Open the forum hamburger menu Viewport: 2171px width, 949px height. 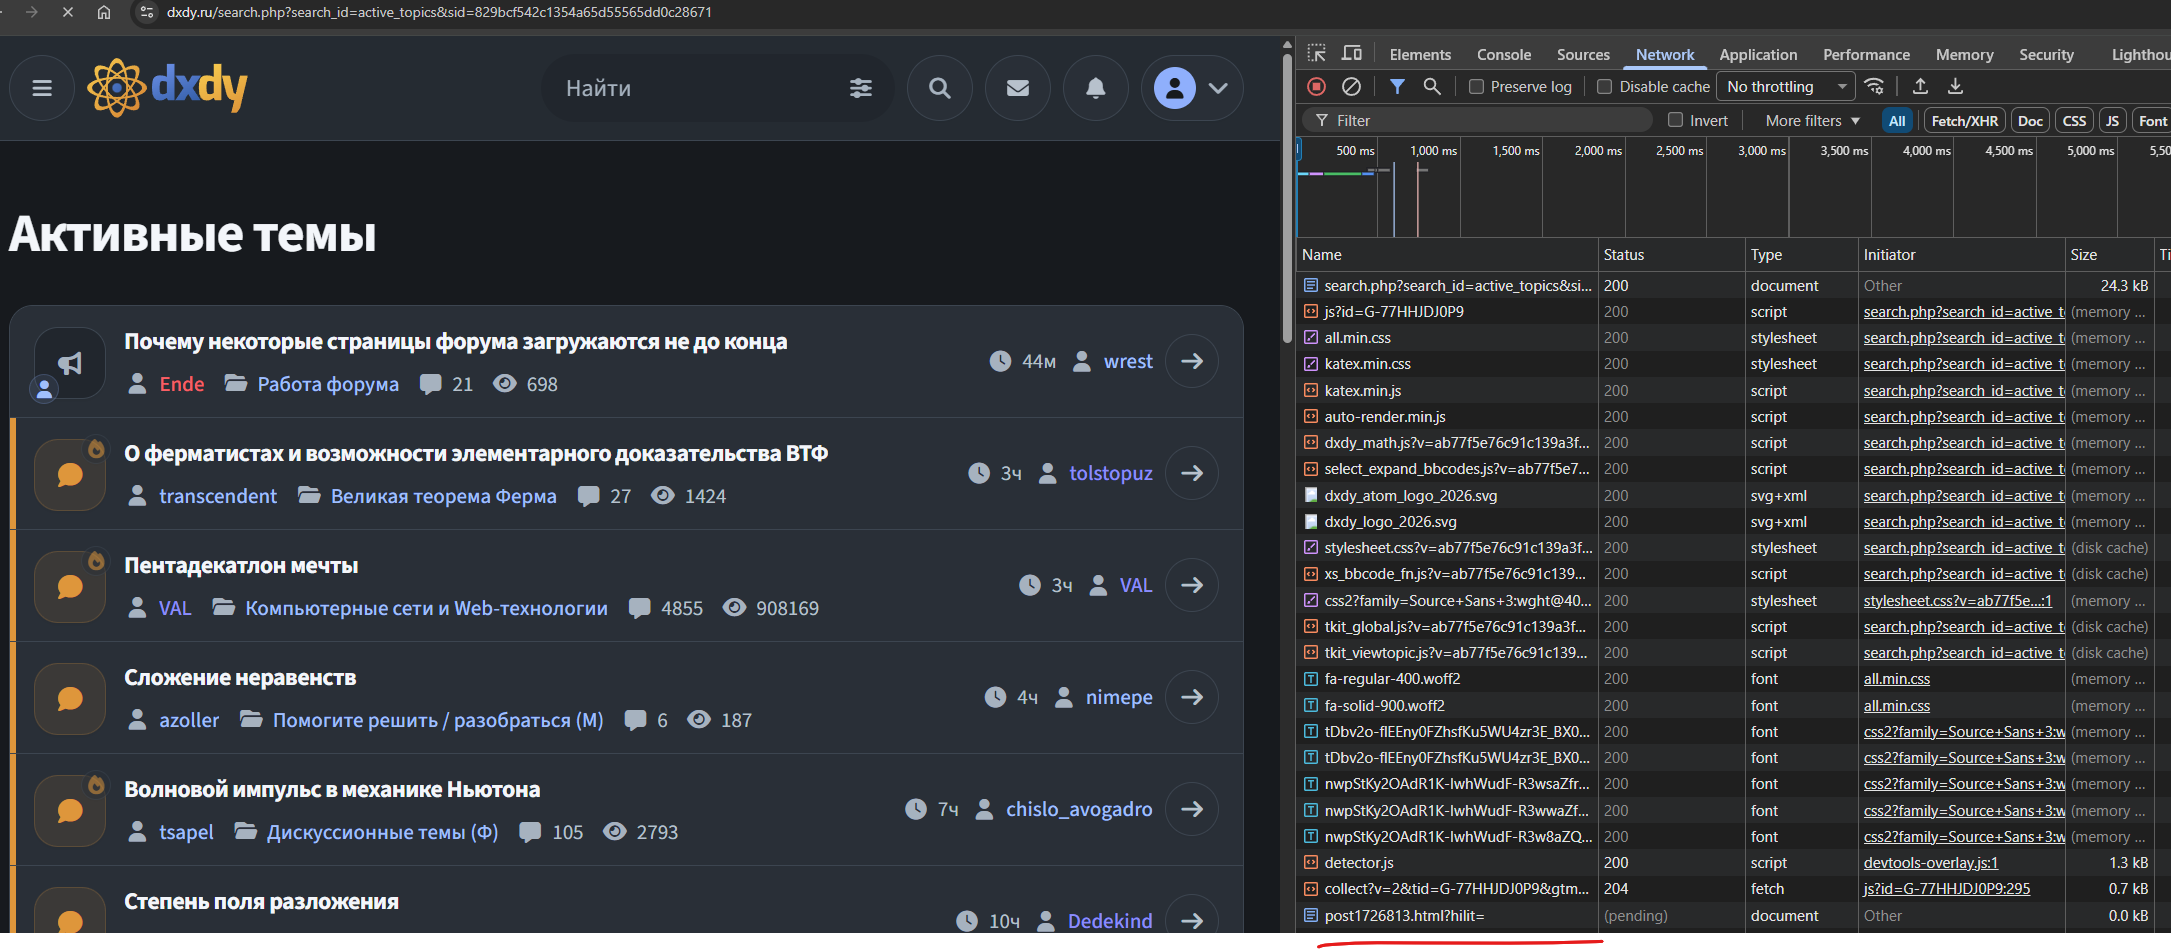coord(42,88)
